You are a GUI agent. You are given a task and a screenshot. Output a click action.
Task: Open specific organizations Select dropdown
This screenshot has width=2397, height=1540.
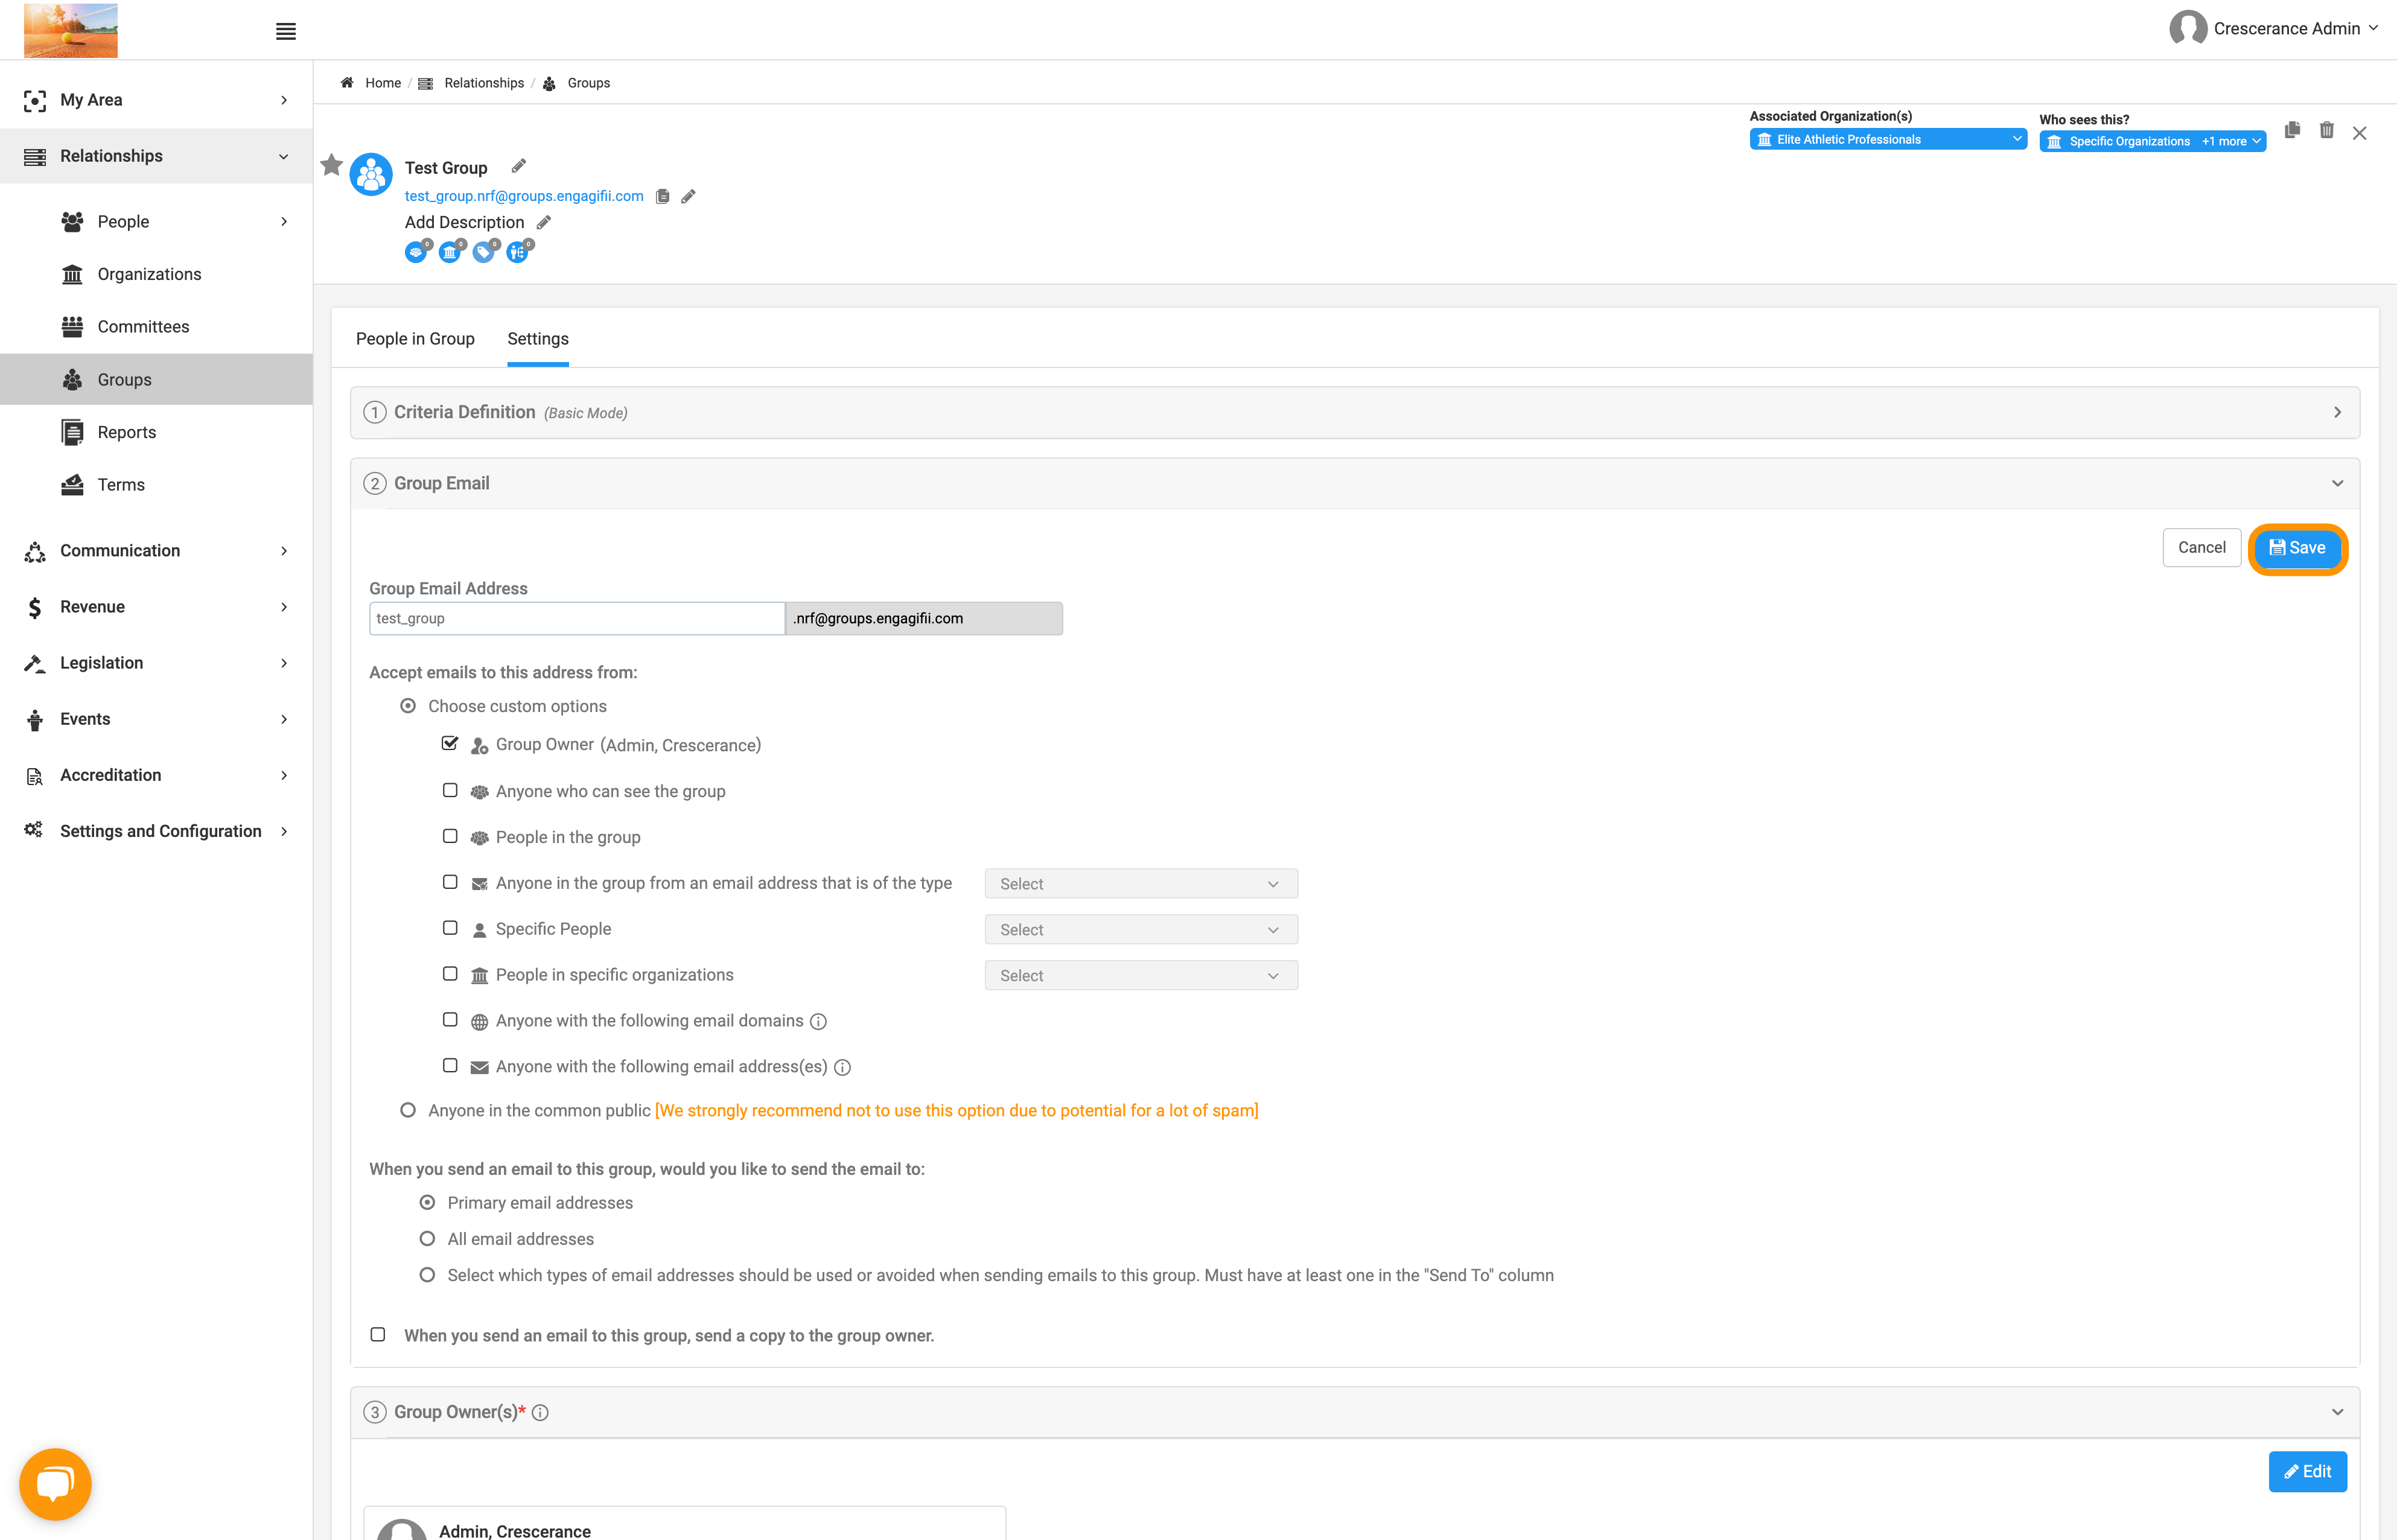[1141, 976]
